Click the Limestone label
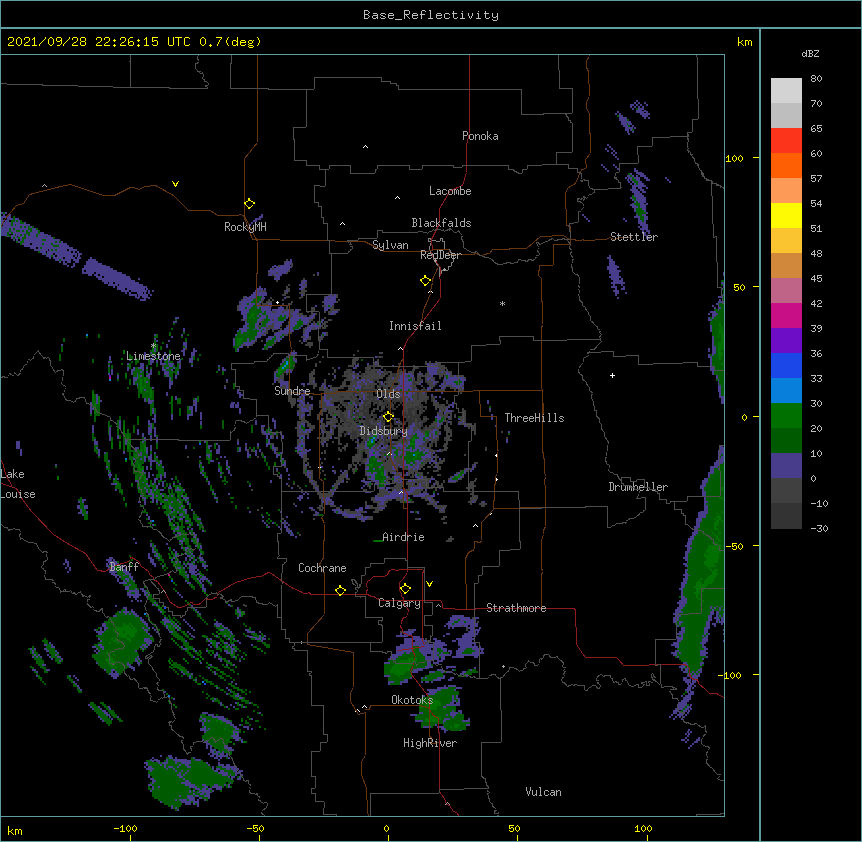The height and width of the screenshot is (842, 862). 153,356
